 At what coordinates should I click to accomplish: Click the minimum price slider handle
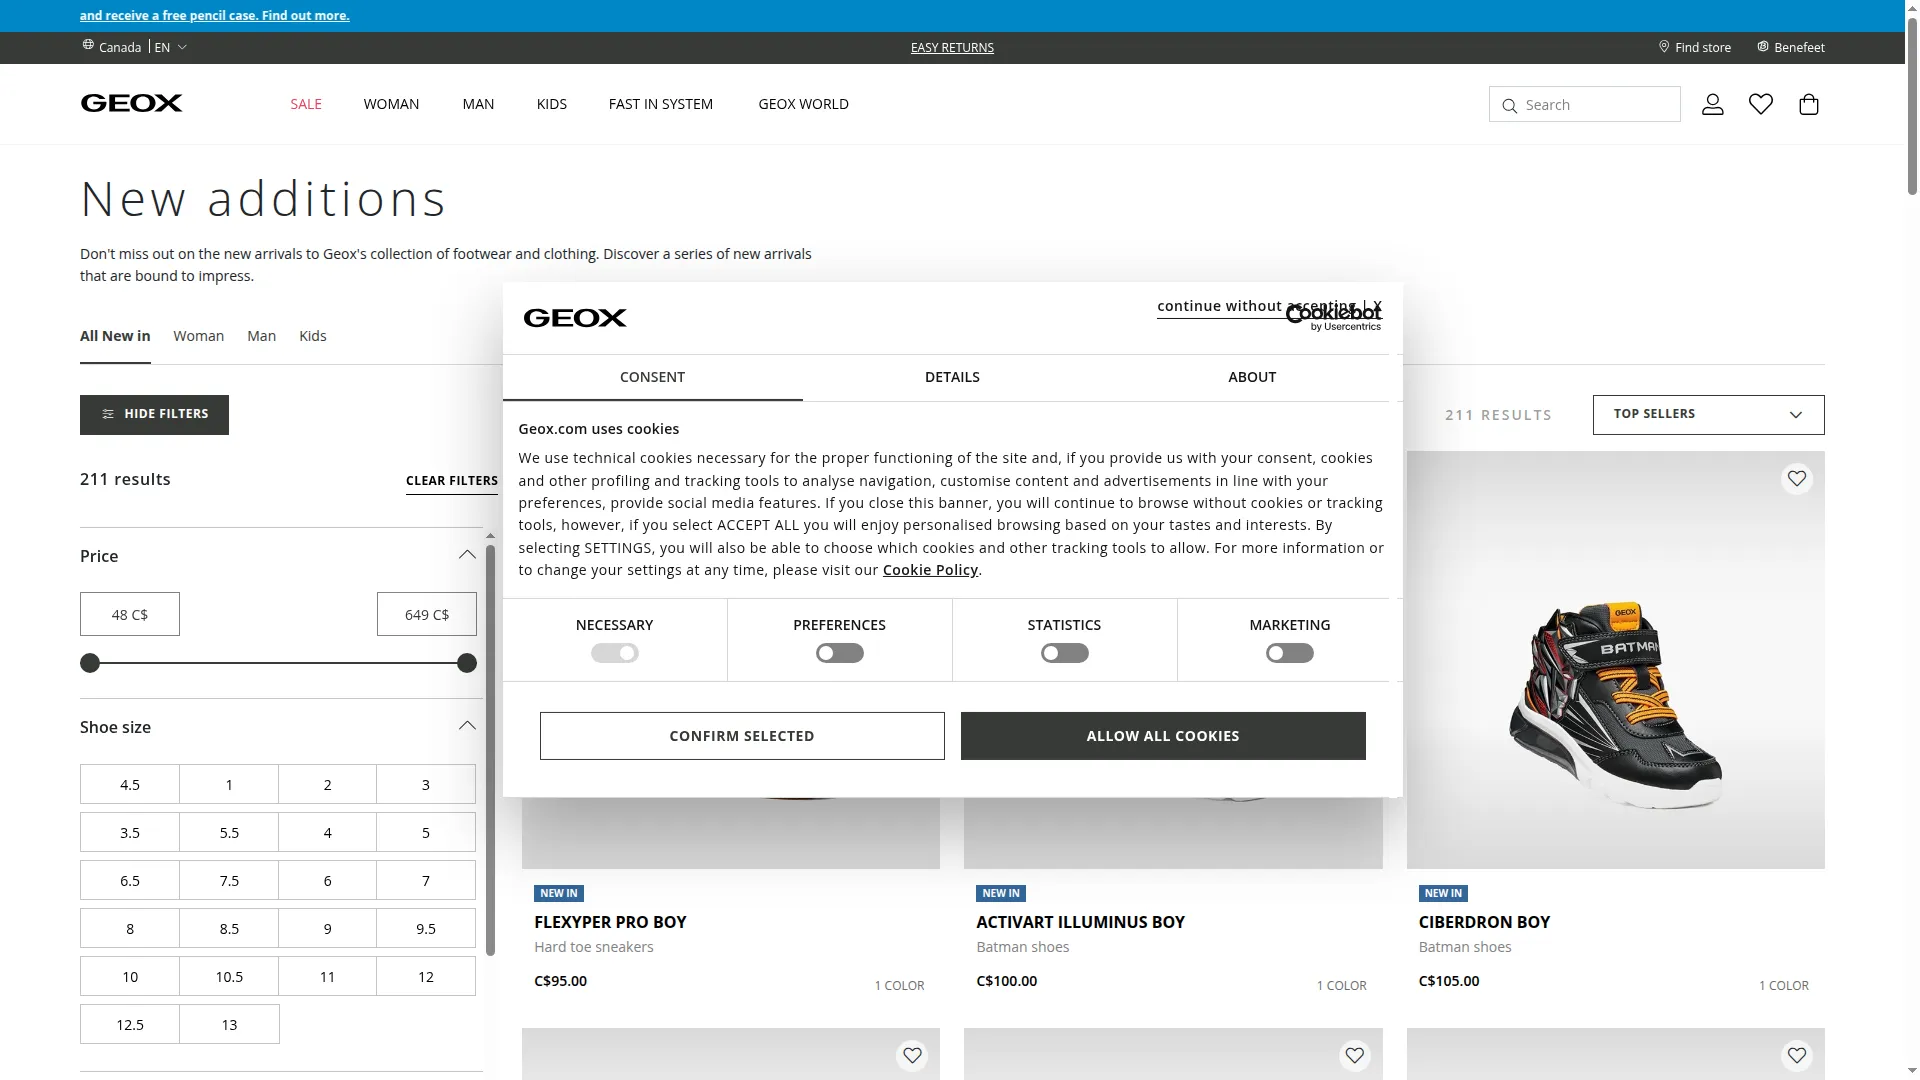pos(90,663)
